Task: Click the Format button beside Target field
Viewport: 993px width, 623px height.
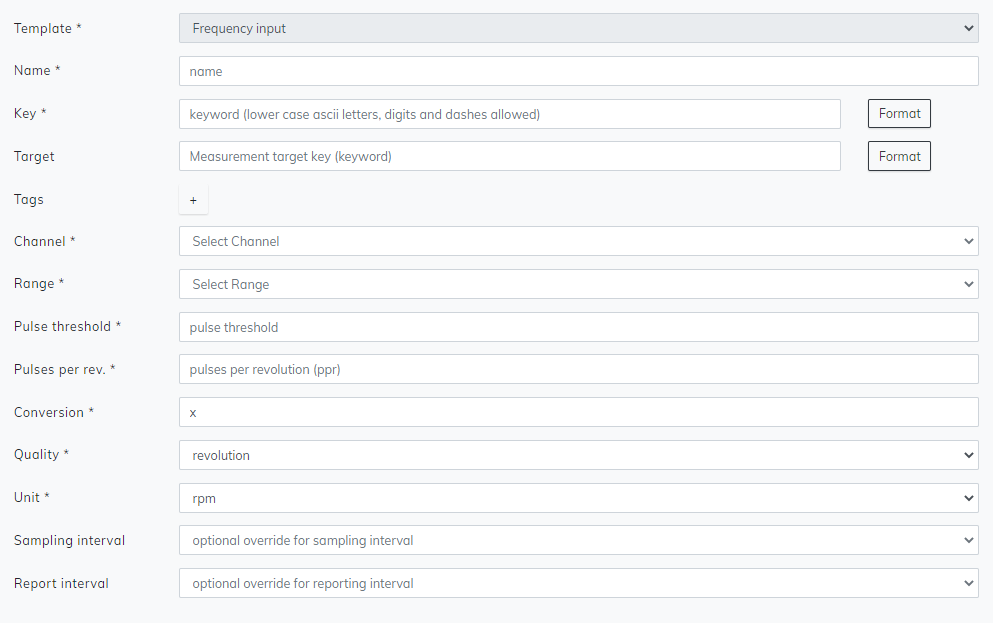Action: coord(899,156)
